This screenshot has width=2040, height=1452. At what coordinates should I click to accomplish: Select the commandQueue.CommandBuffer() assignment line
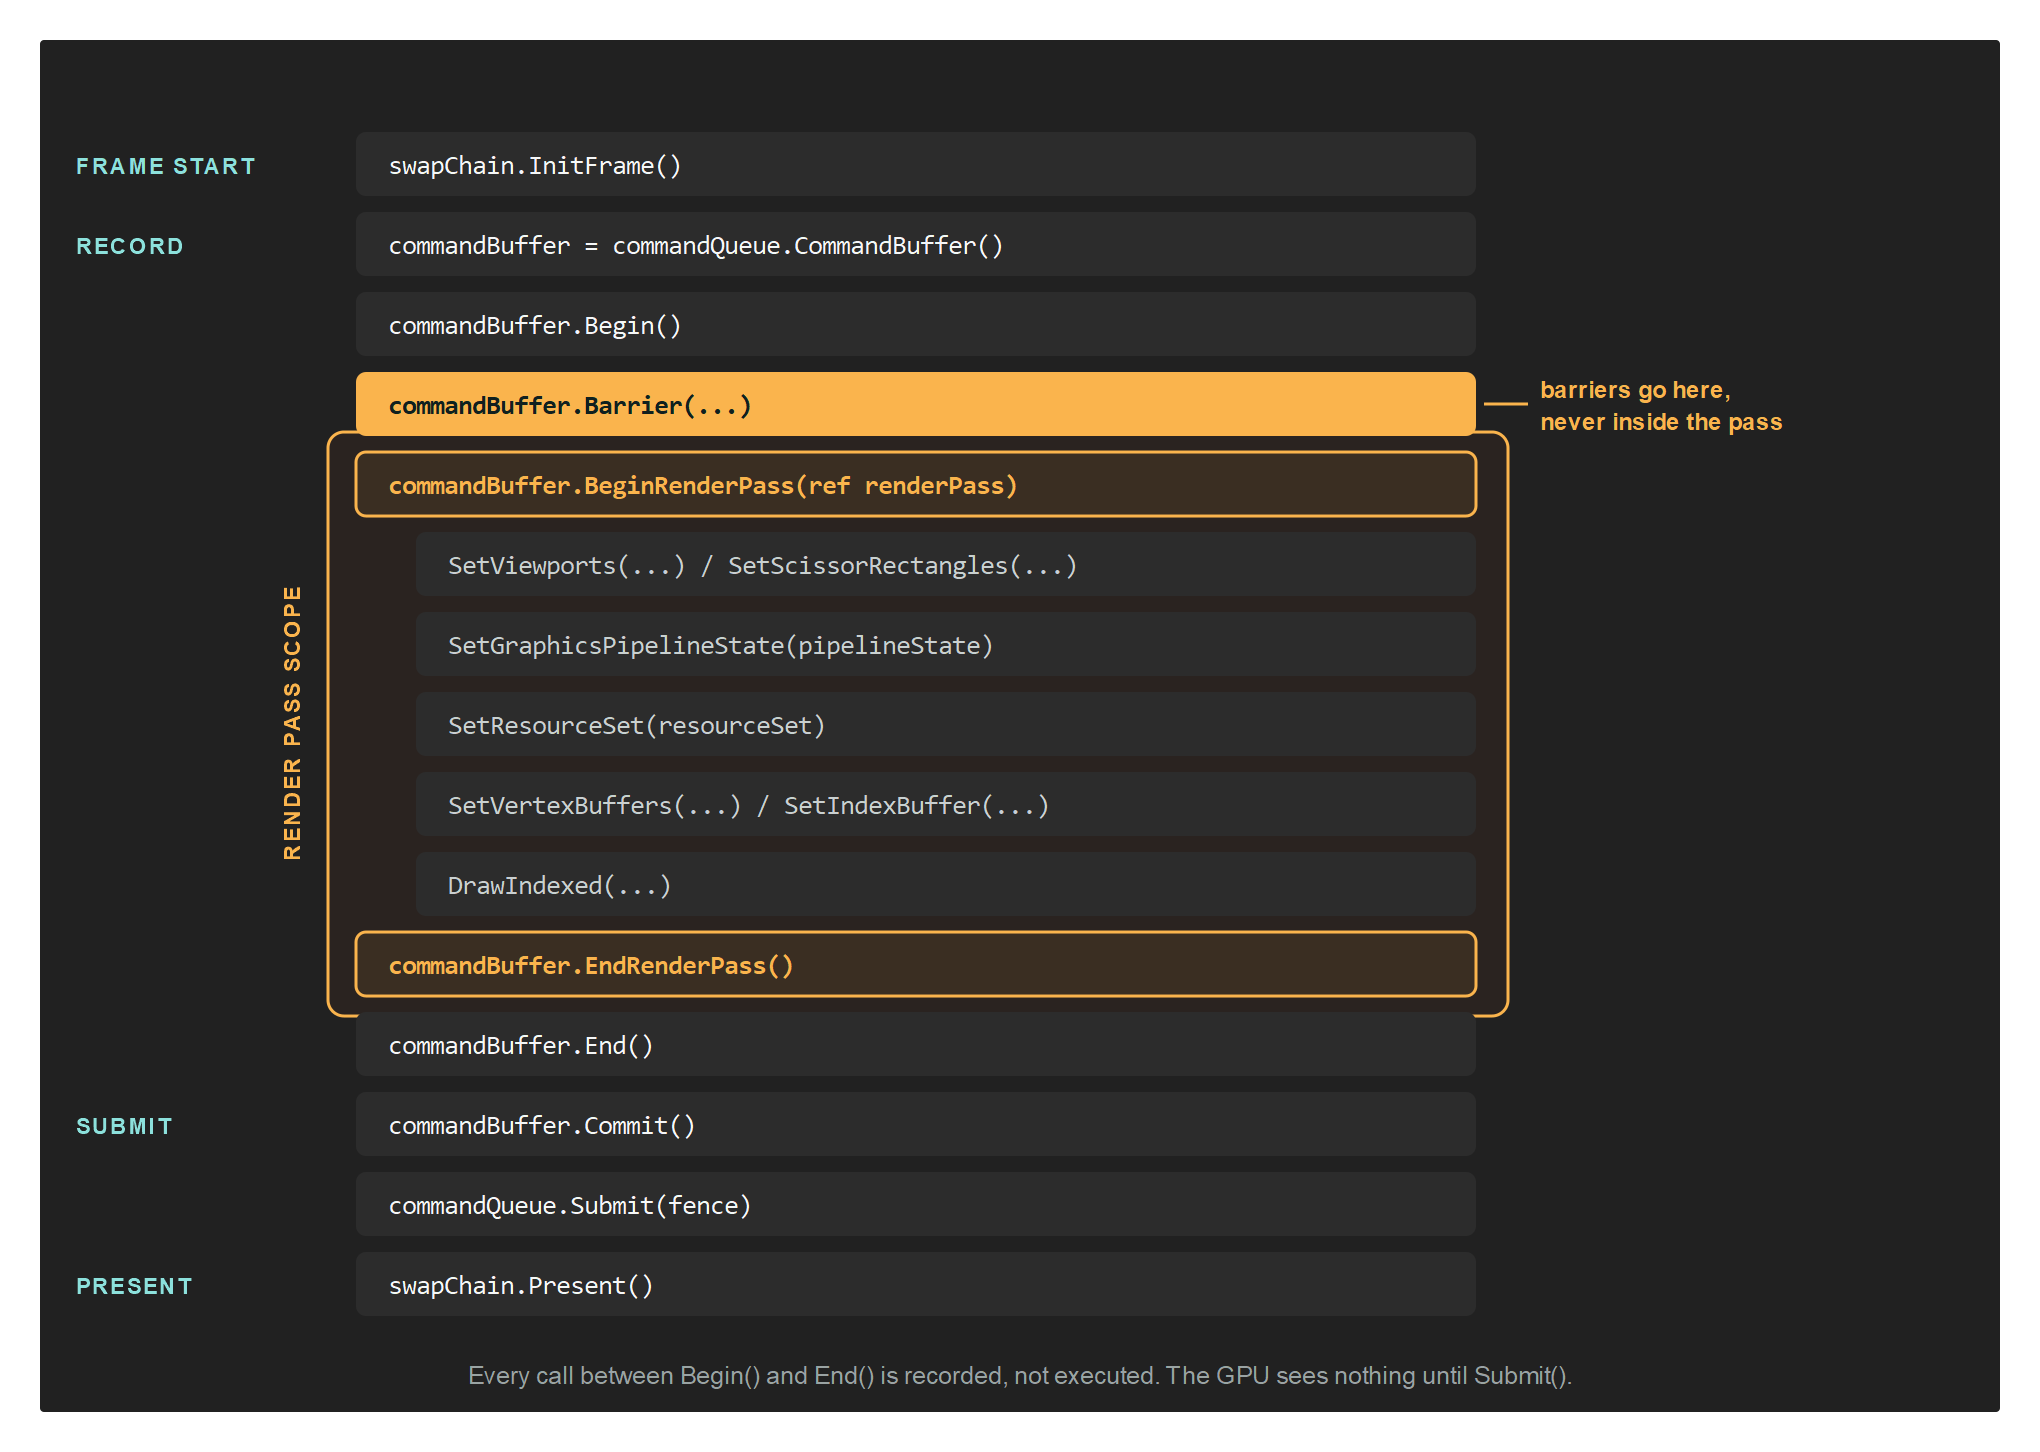coord(915,244)
